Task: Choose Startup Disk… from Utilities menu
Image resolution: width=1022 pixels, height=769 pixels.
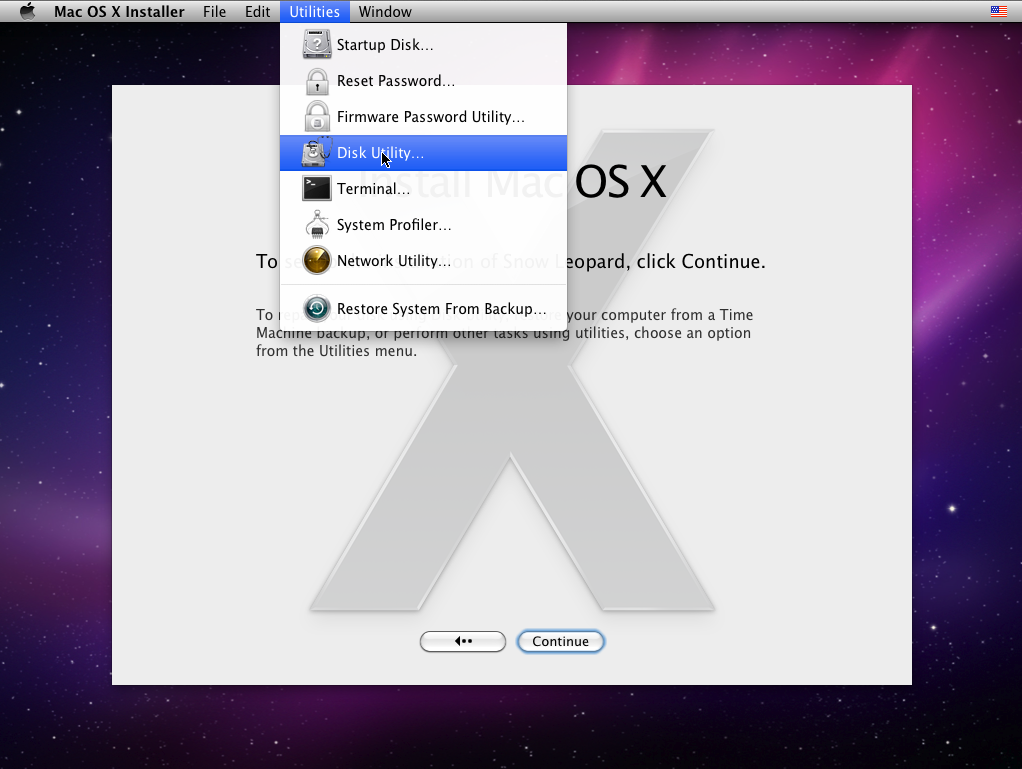Action: point(423,45)
